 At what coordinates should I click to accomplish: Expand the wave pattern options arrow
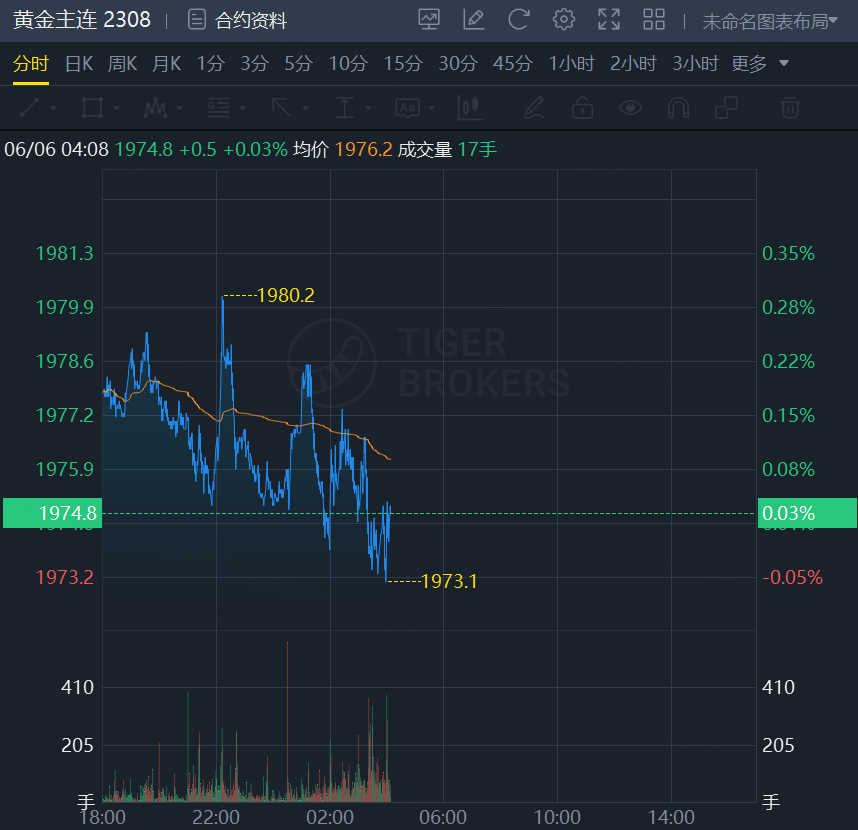(x=179, y=108)
